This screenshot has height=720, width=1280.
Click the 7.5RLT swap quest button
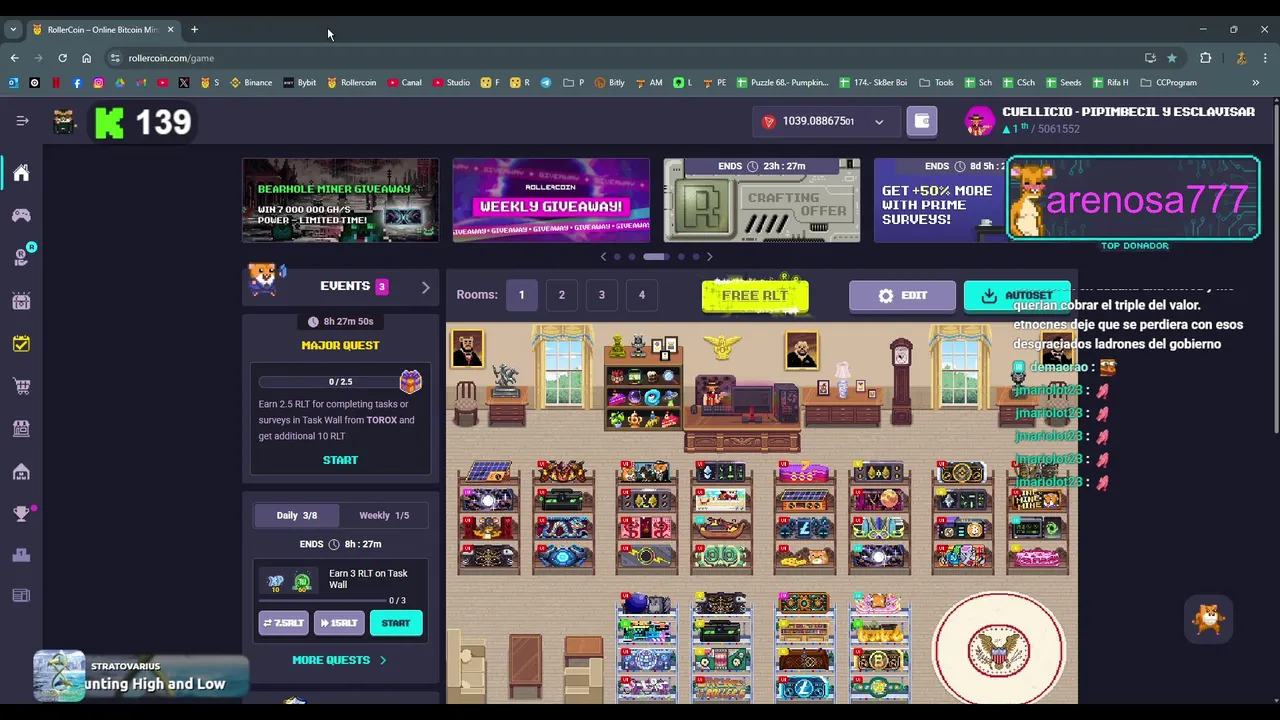[x=284, y=623]
